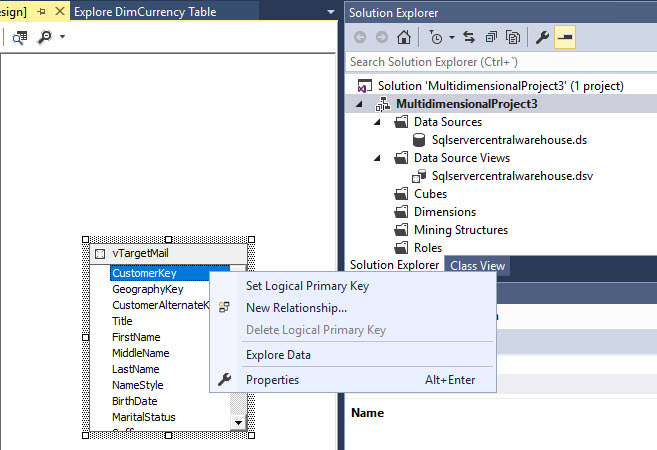
Task: Focus the Search Solution Explorer field
Action: tap(501, 62)
